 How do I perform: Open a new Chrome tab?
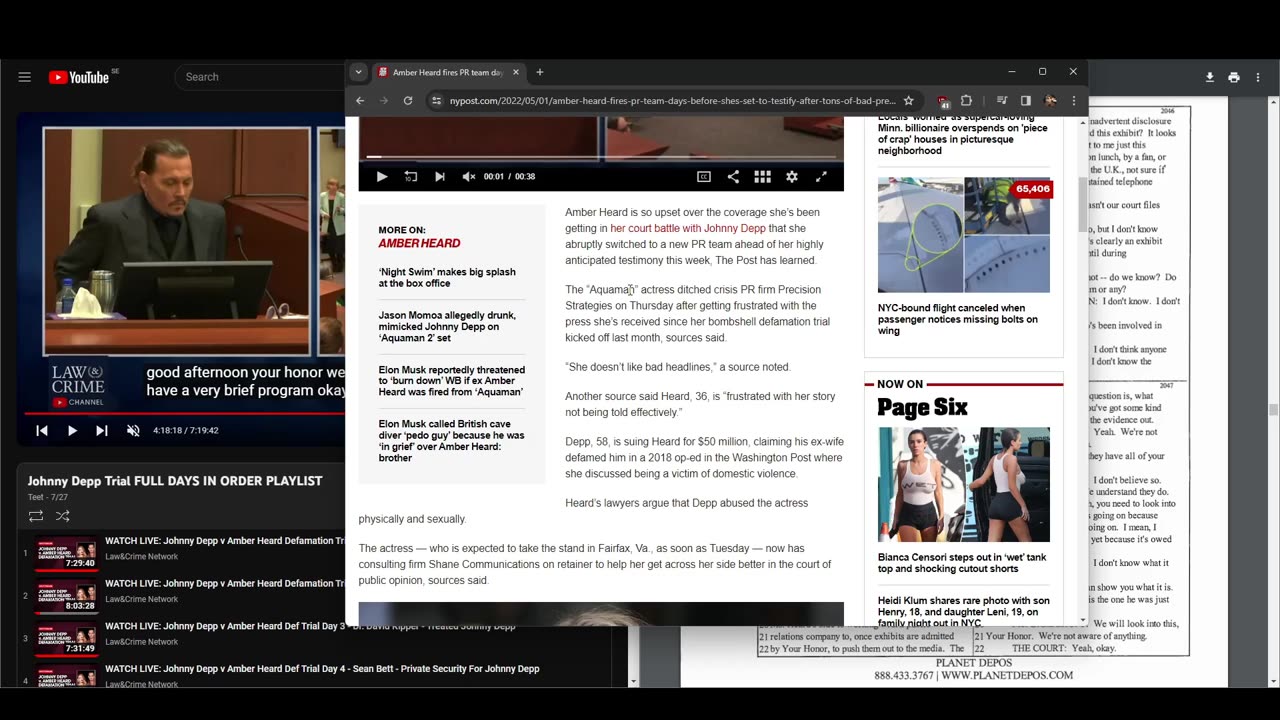[x=539, y=72]
